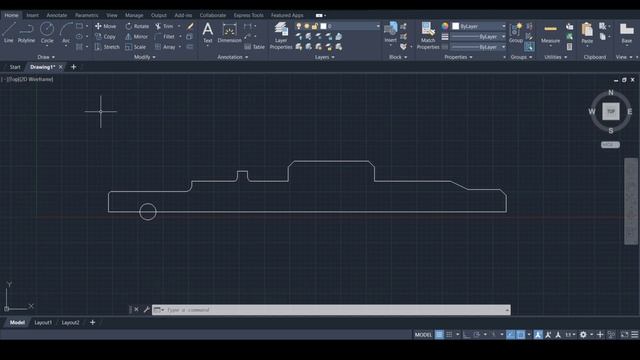Add a new drawing tab
The width and height of the screenshot is (640, 360).
pyautogui.click(x=73, y=67)
